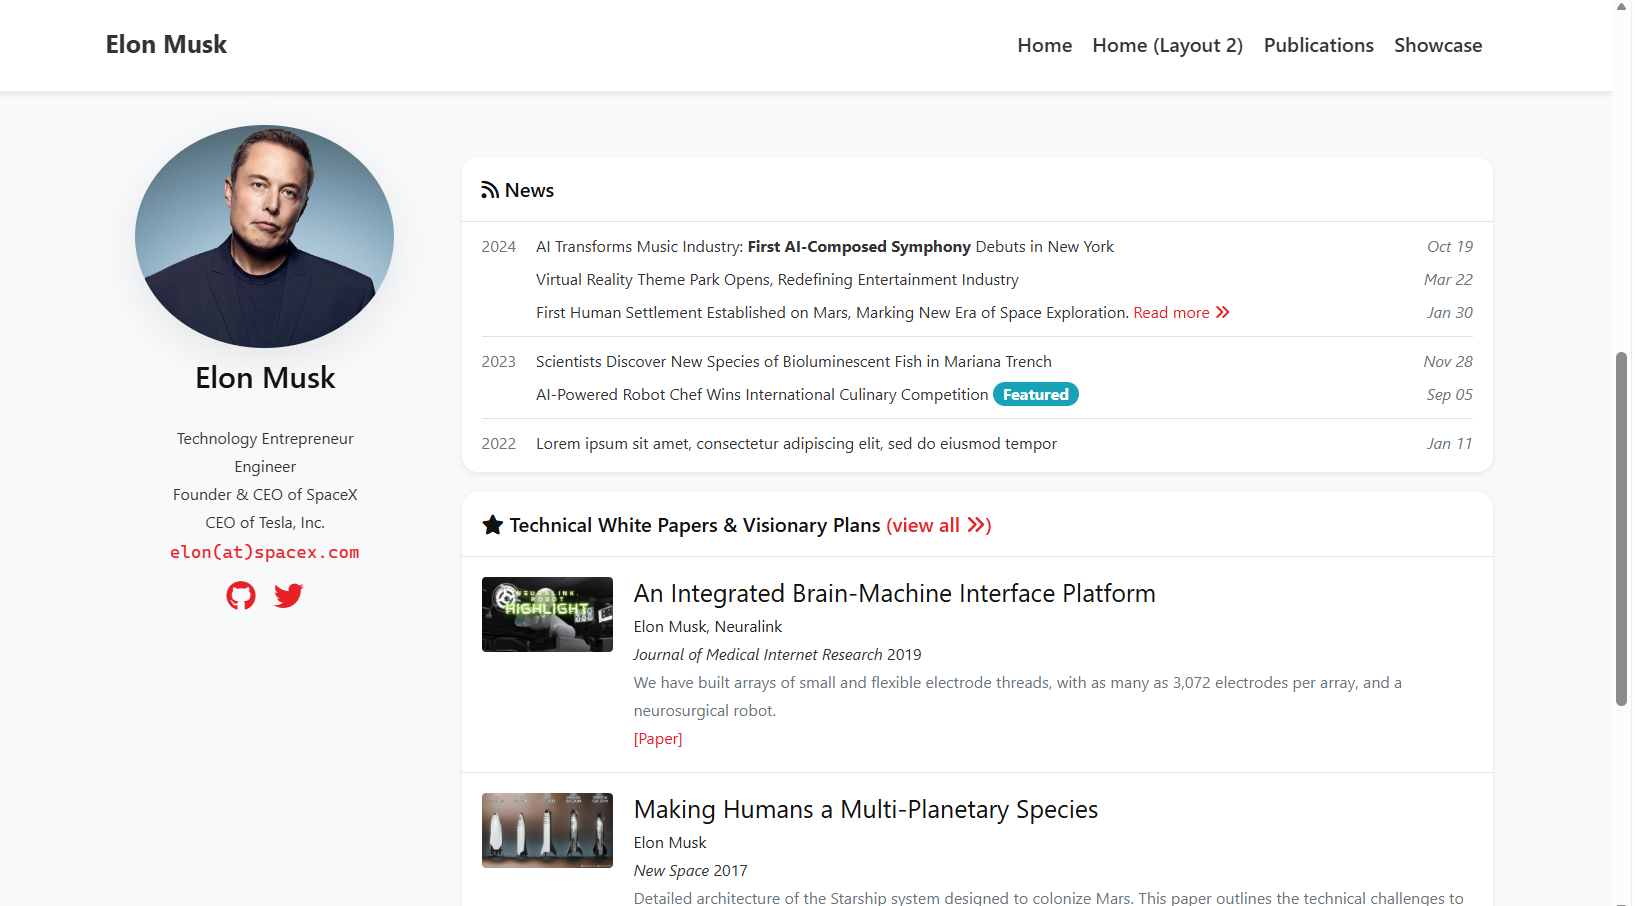Switch to Home (Layout 2) page

click(x=1167, y=45)
